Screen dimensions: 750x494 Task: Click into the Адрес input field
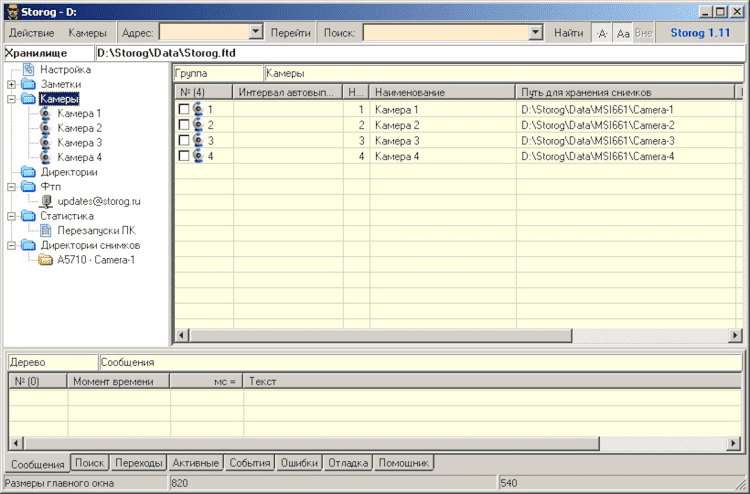coord(204,33)
